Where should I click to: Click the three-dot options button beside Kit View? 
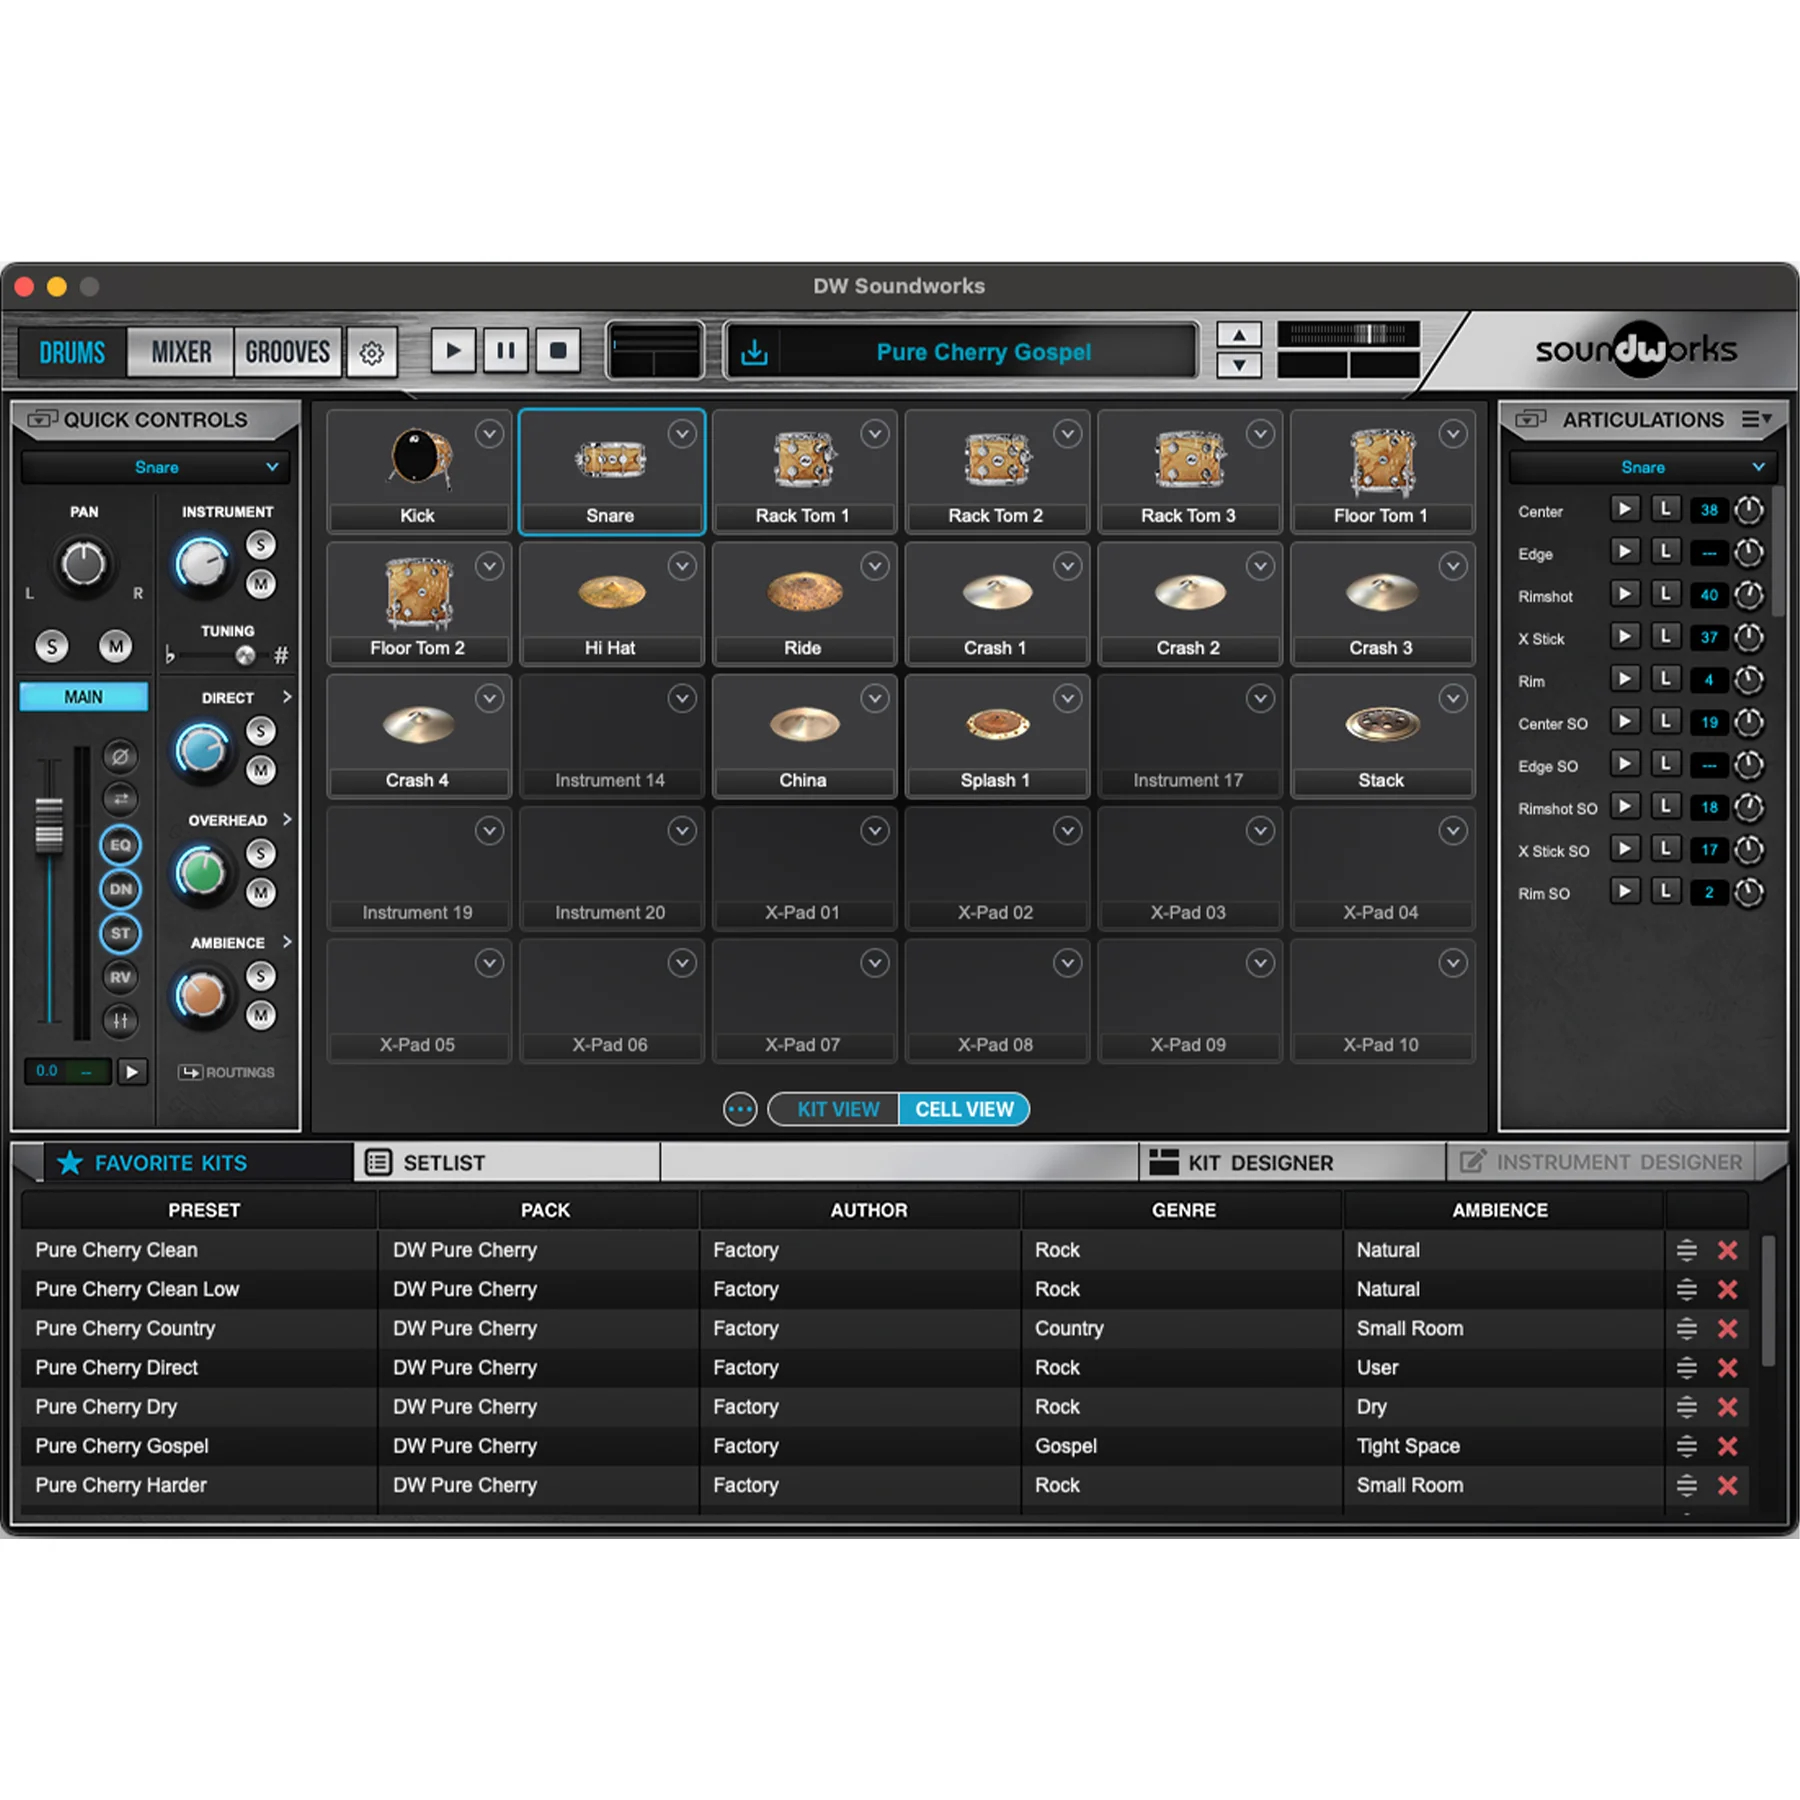[x=740, y=1110]
